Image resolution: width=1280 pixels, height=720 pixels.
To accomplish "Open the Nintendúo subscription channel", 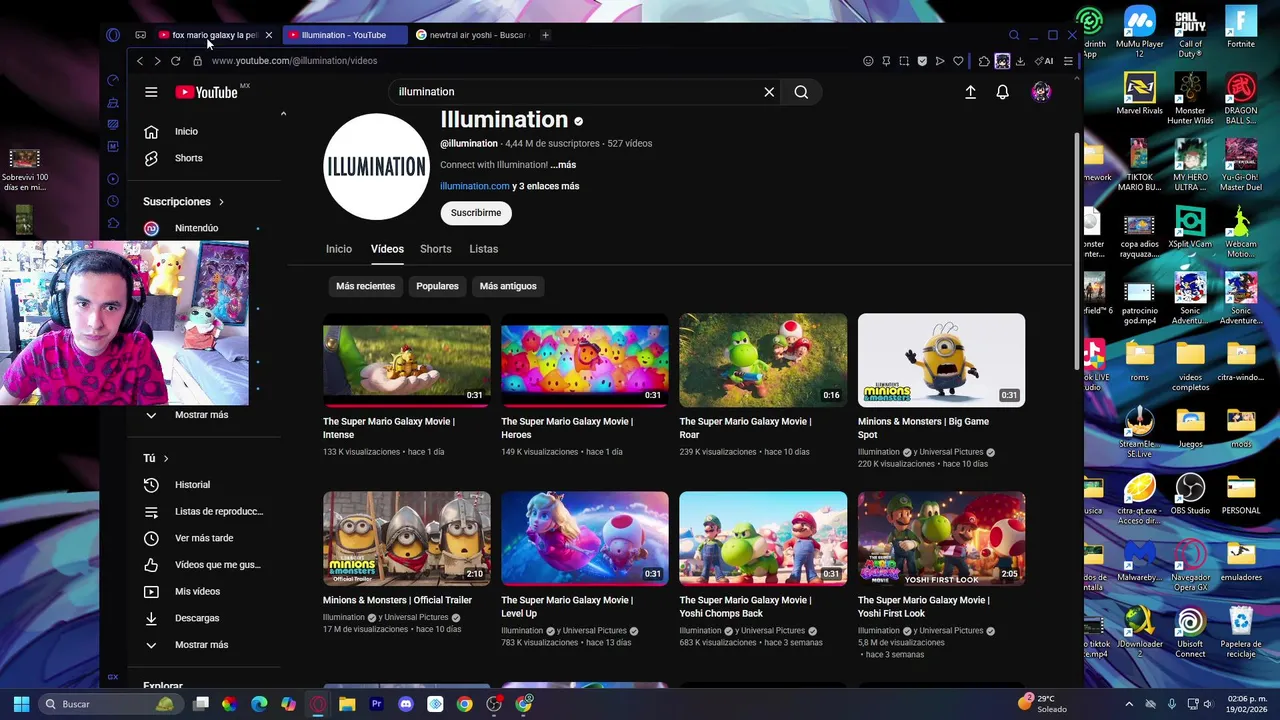I will pos(206,228).
